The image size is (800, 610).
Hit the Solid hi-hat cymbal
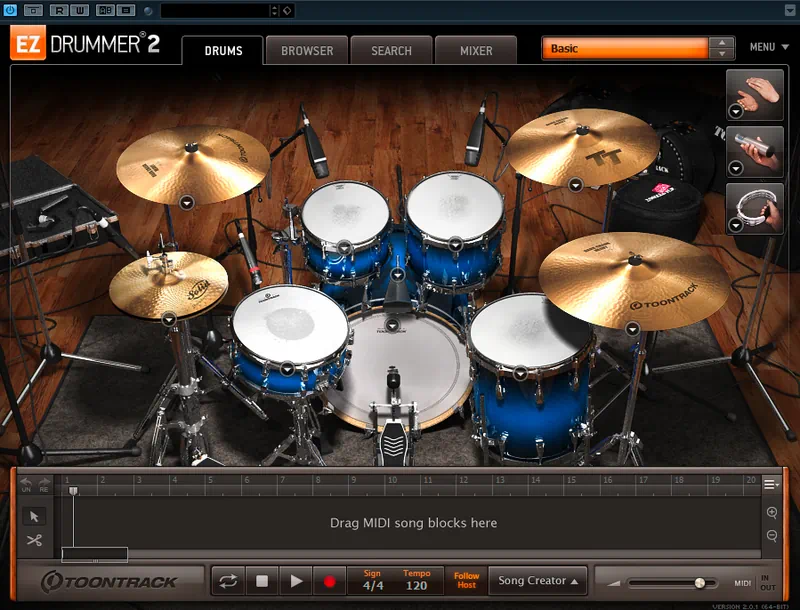point(168,286)
